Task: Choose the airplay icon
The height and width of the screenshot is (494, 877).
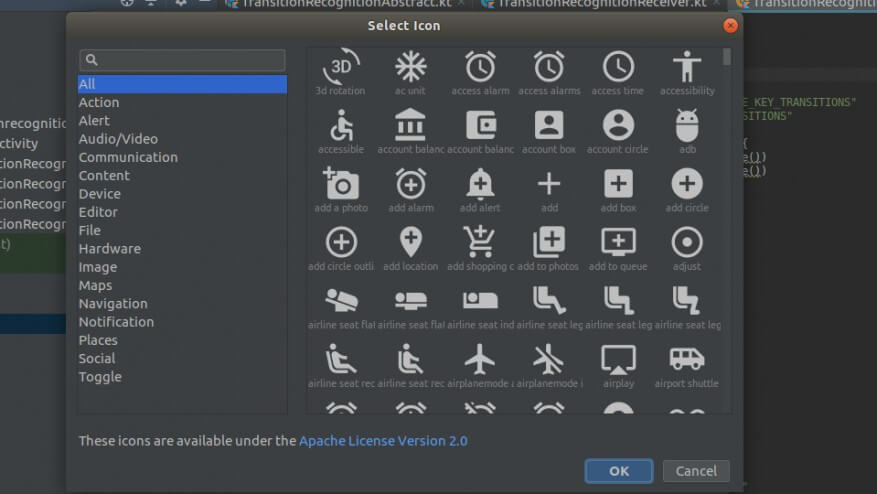Action: (618, 359)
